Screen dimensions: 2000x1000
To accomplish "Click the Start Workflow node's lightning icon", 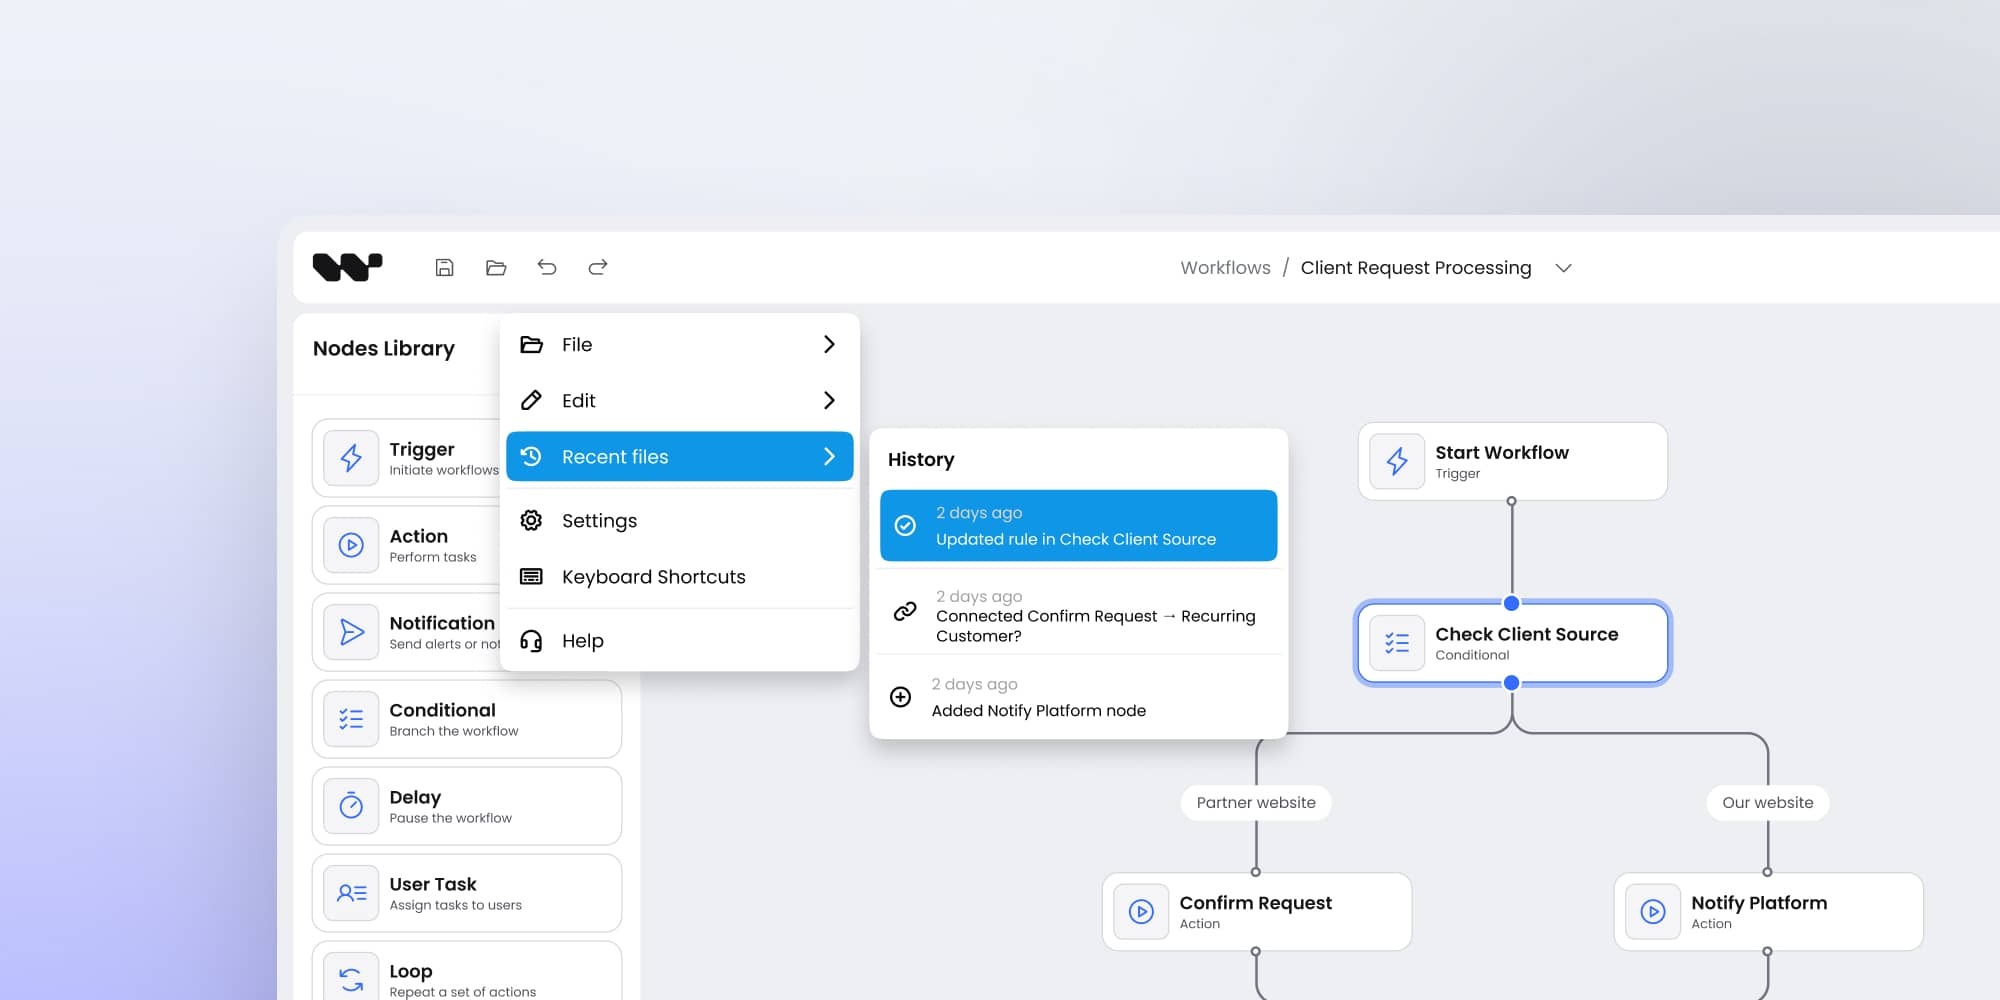I will (x=1397, y=461).
